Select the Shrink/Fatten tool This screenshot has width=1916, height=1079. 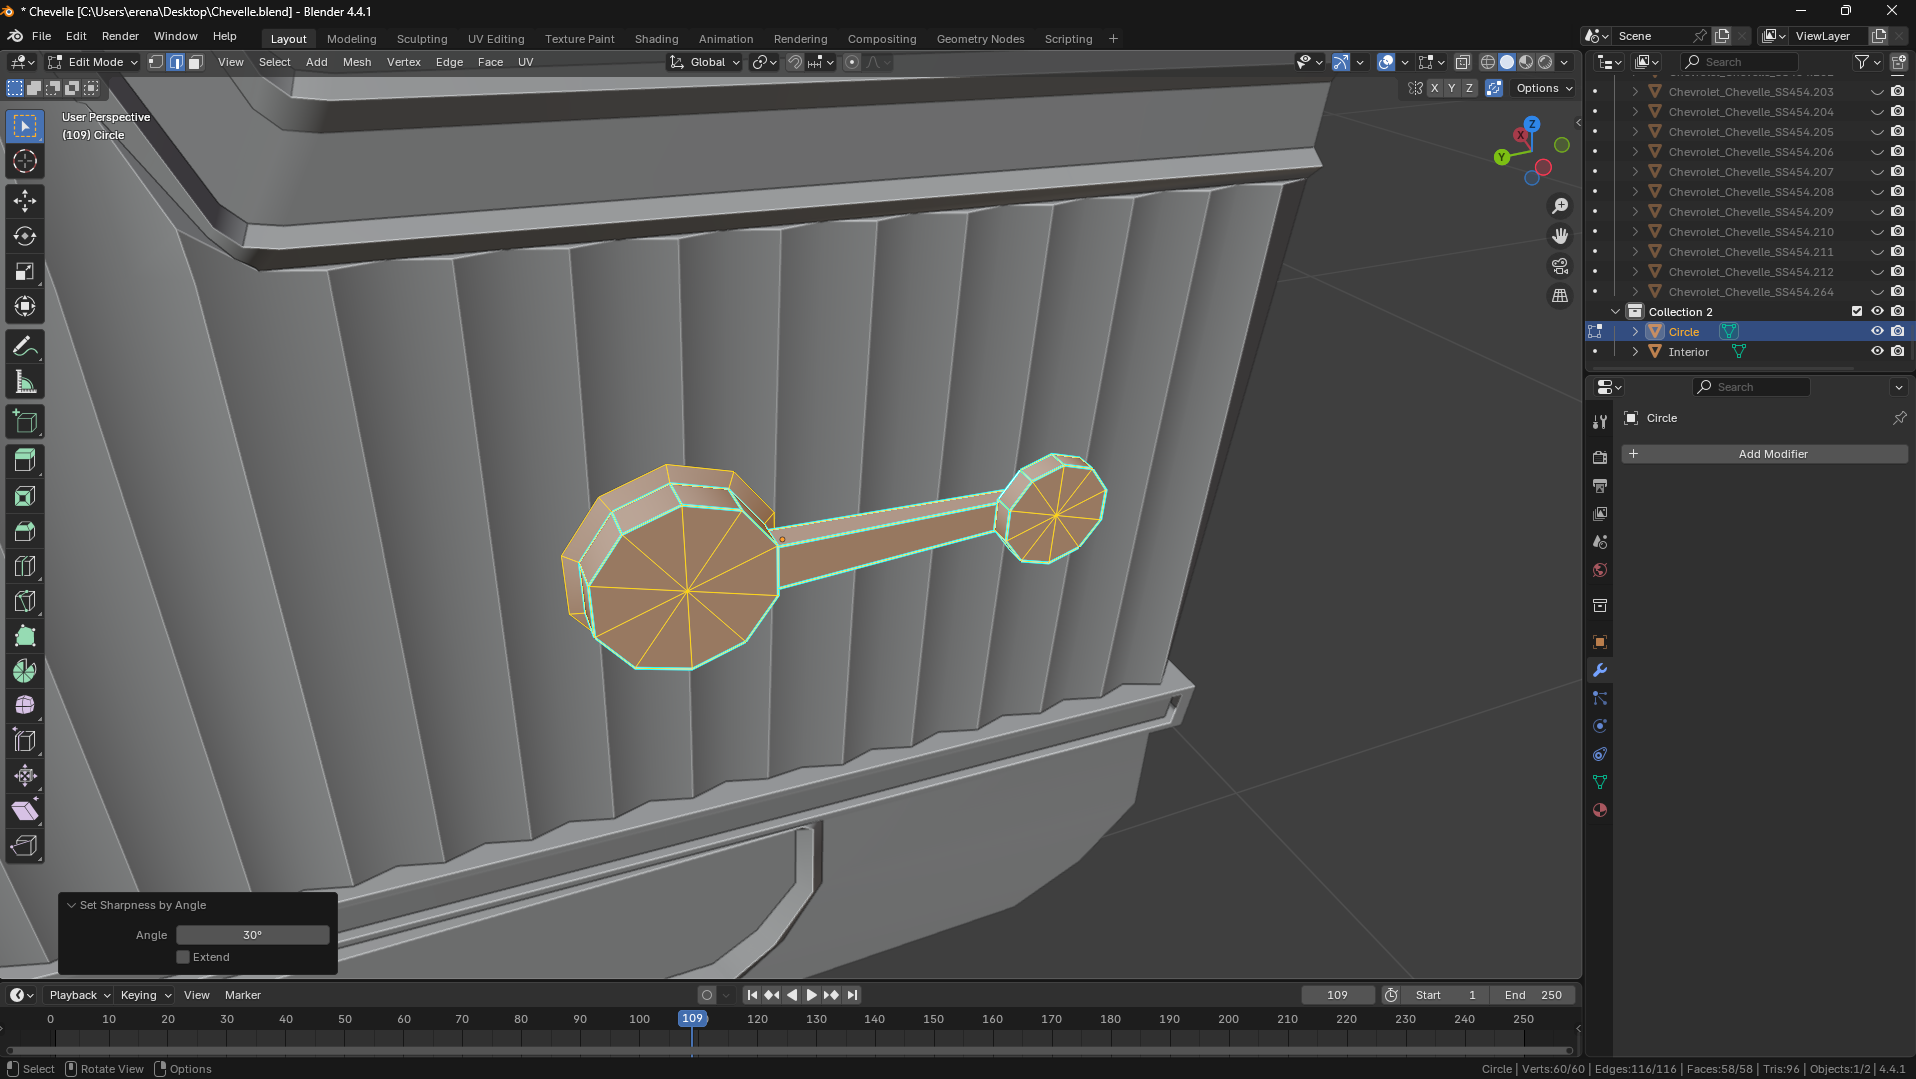point(25,776)
